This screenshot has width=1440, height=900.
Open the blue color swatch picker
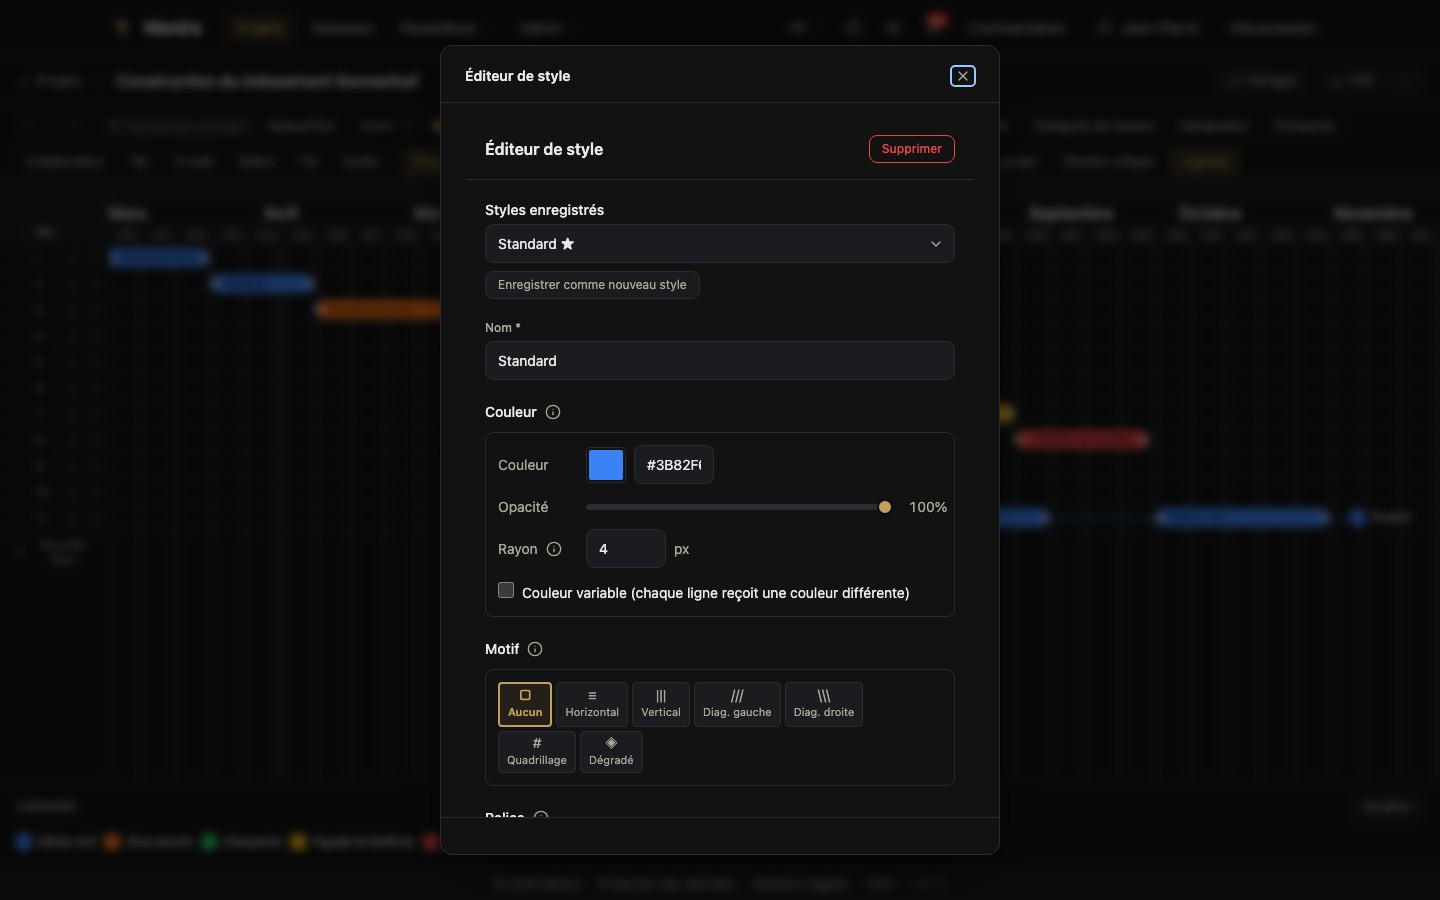pyautogui.click(x=606, y=465)
